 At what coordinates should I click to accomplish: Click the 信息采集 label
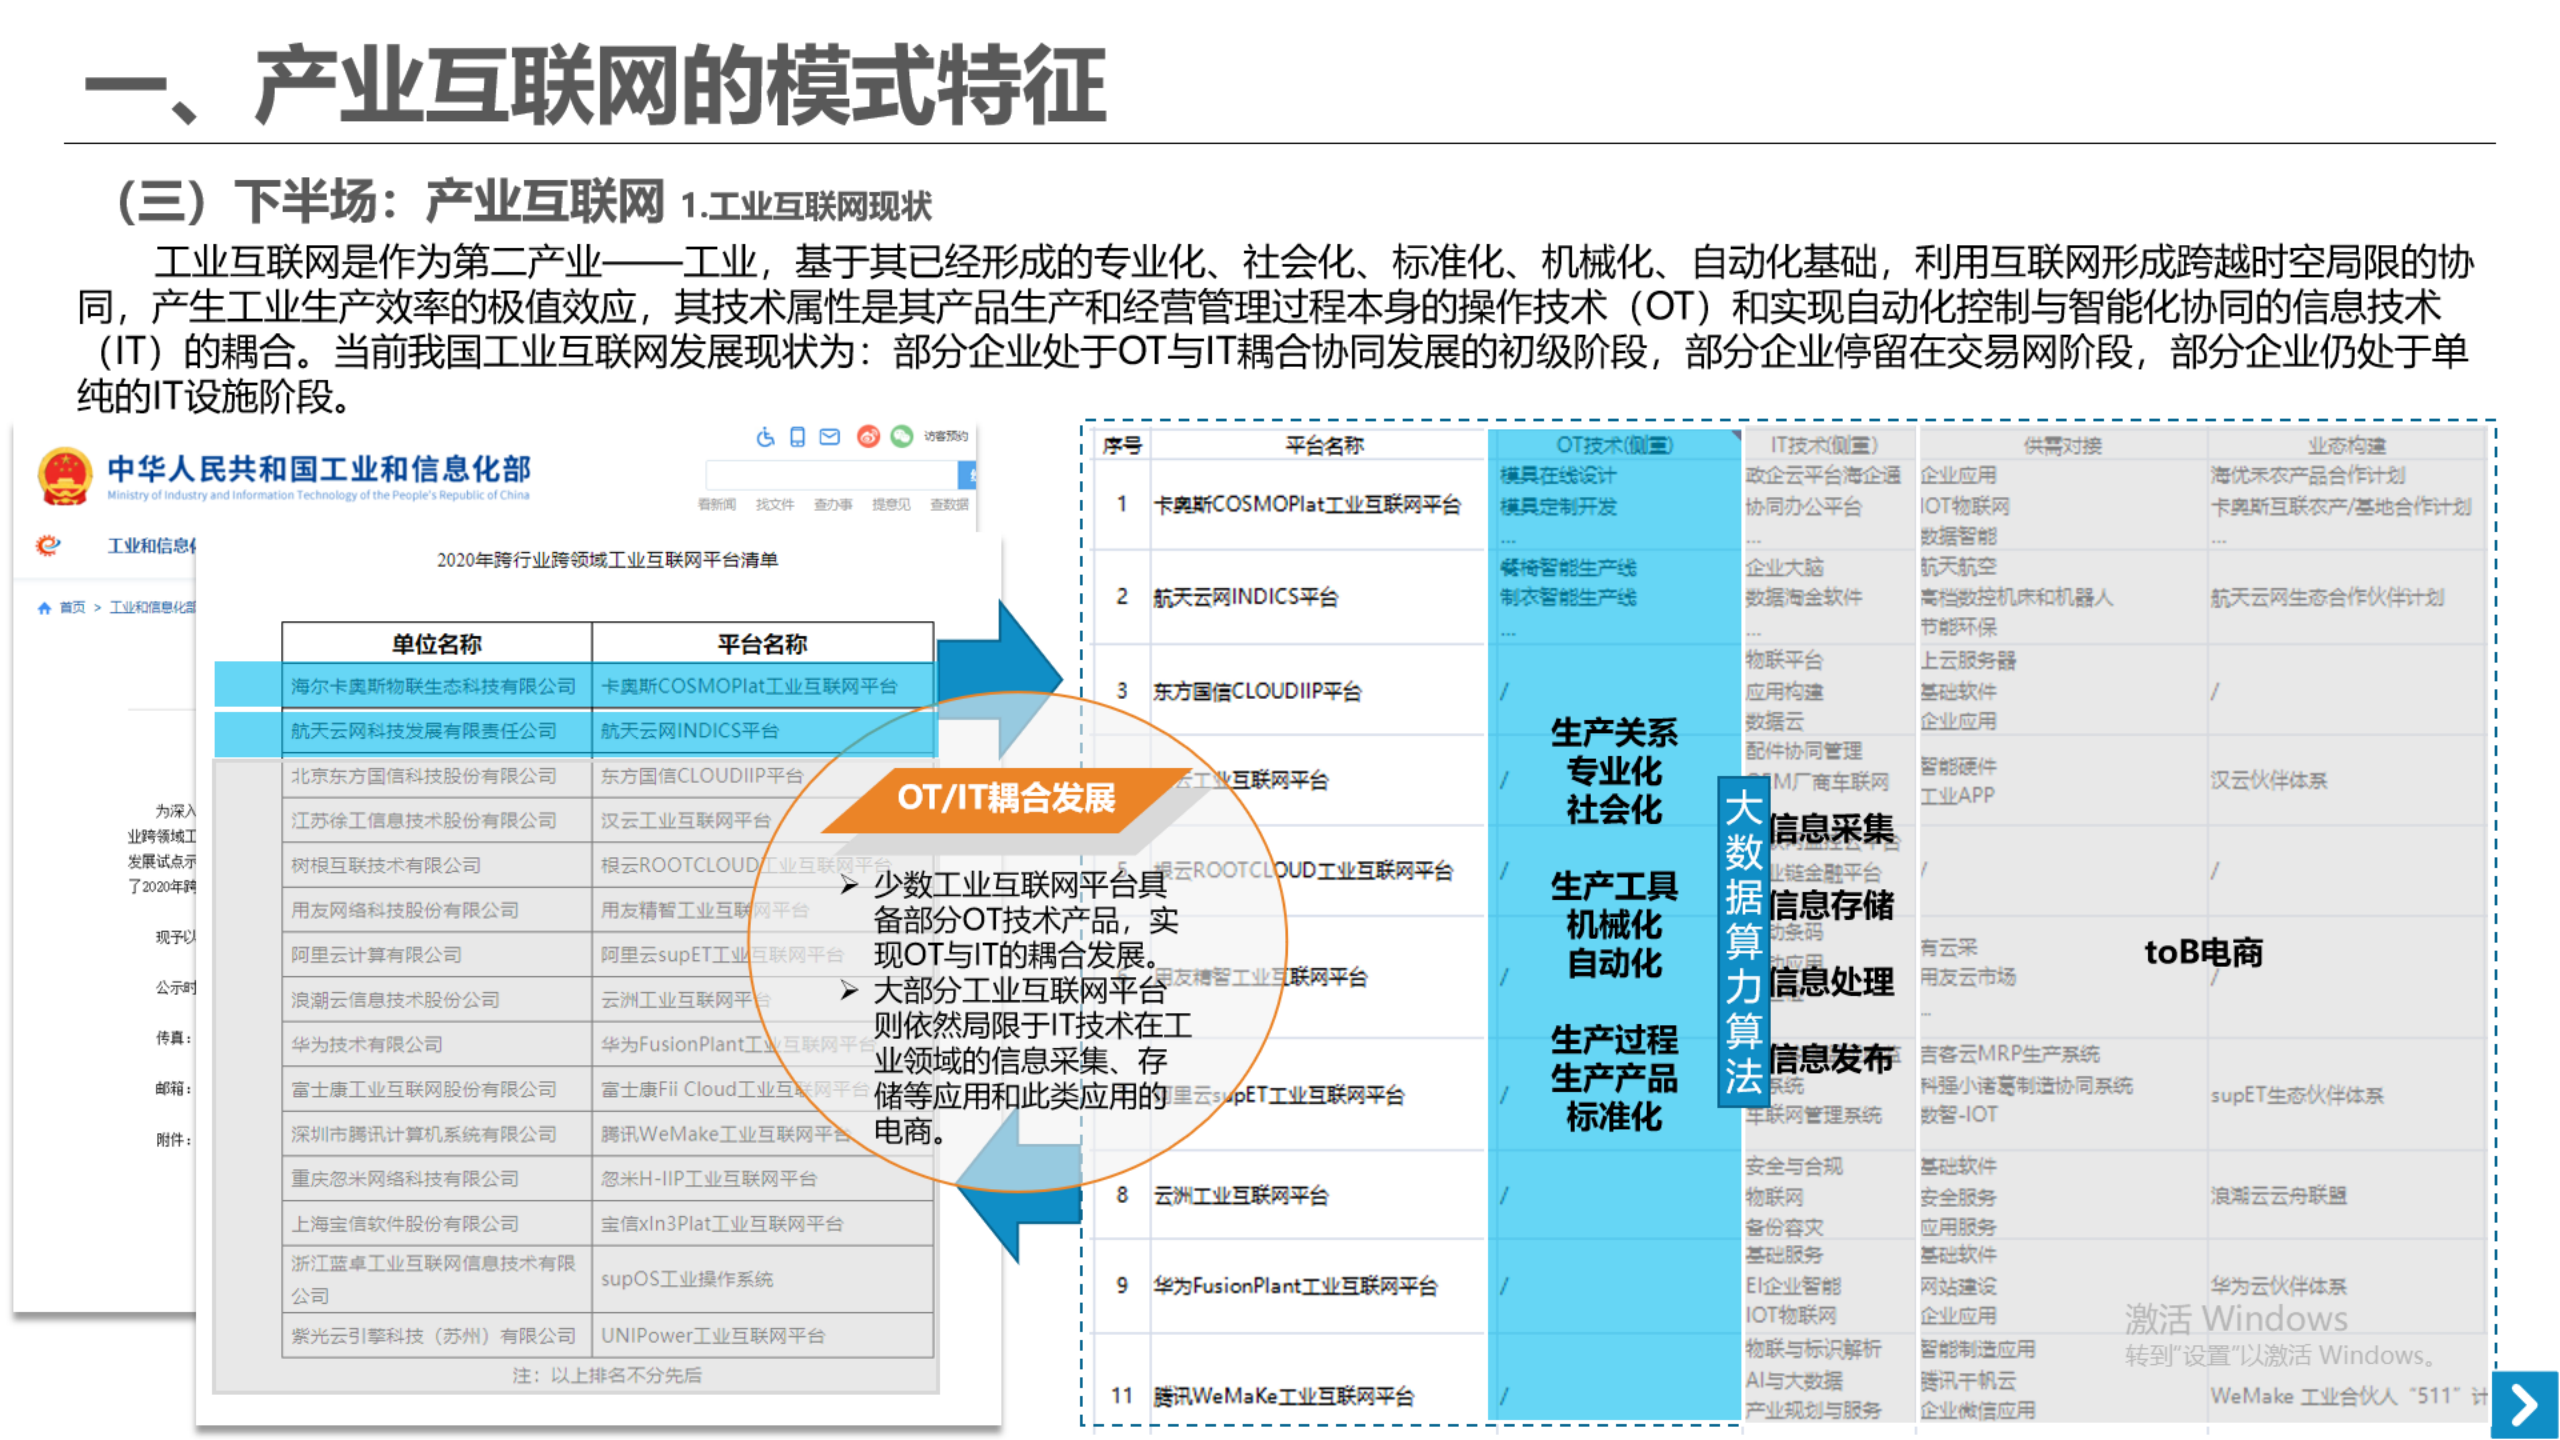[1831, 828]
